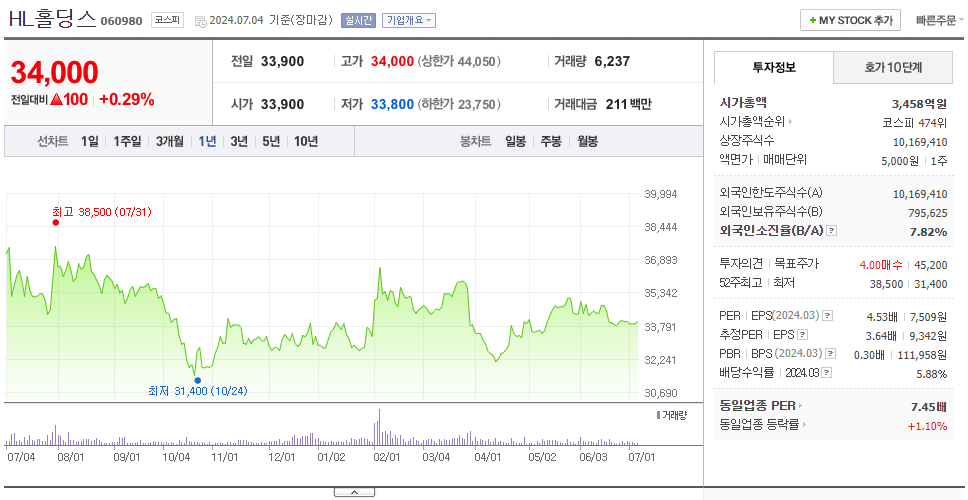Open the 빠른주문 dropdown
The height and width of the screenshot is (500, 968).
(940, 20)
